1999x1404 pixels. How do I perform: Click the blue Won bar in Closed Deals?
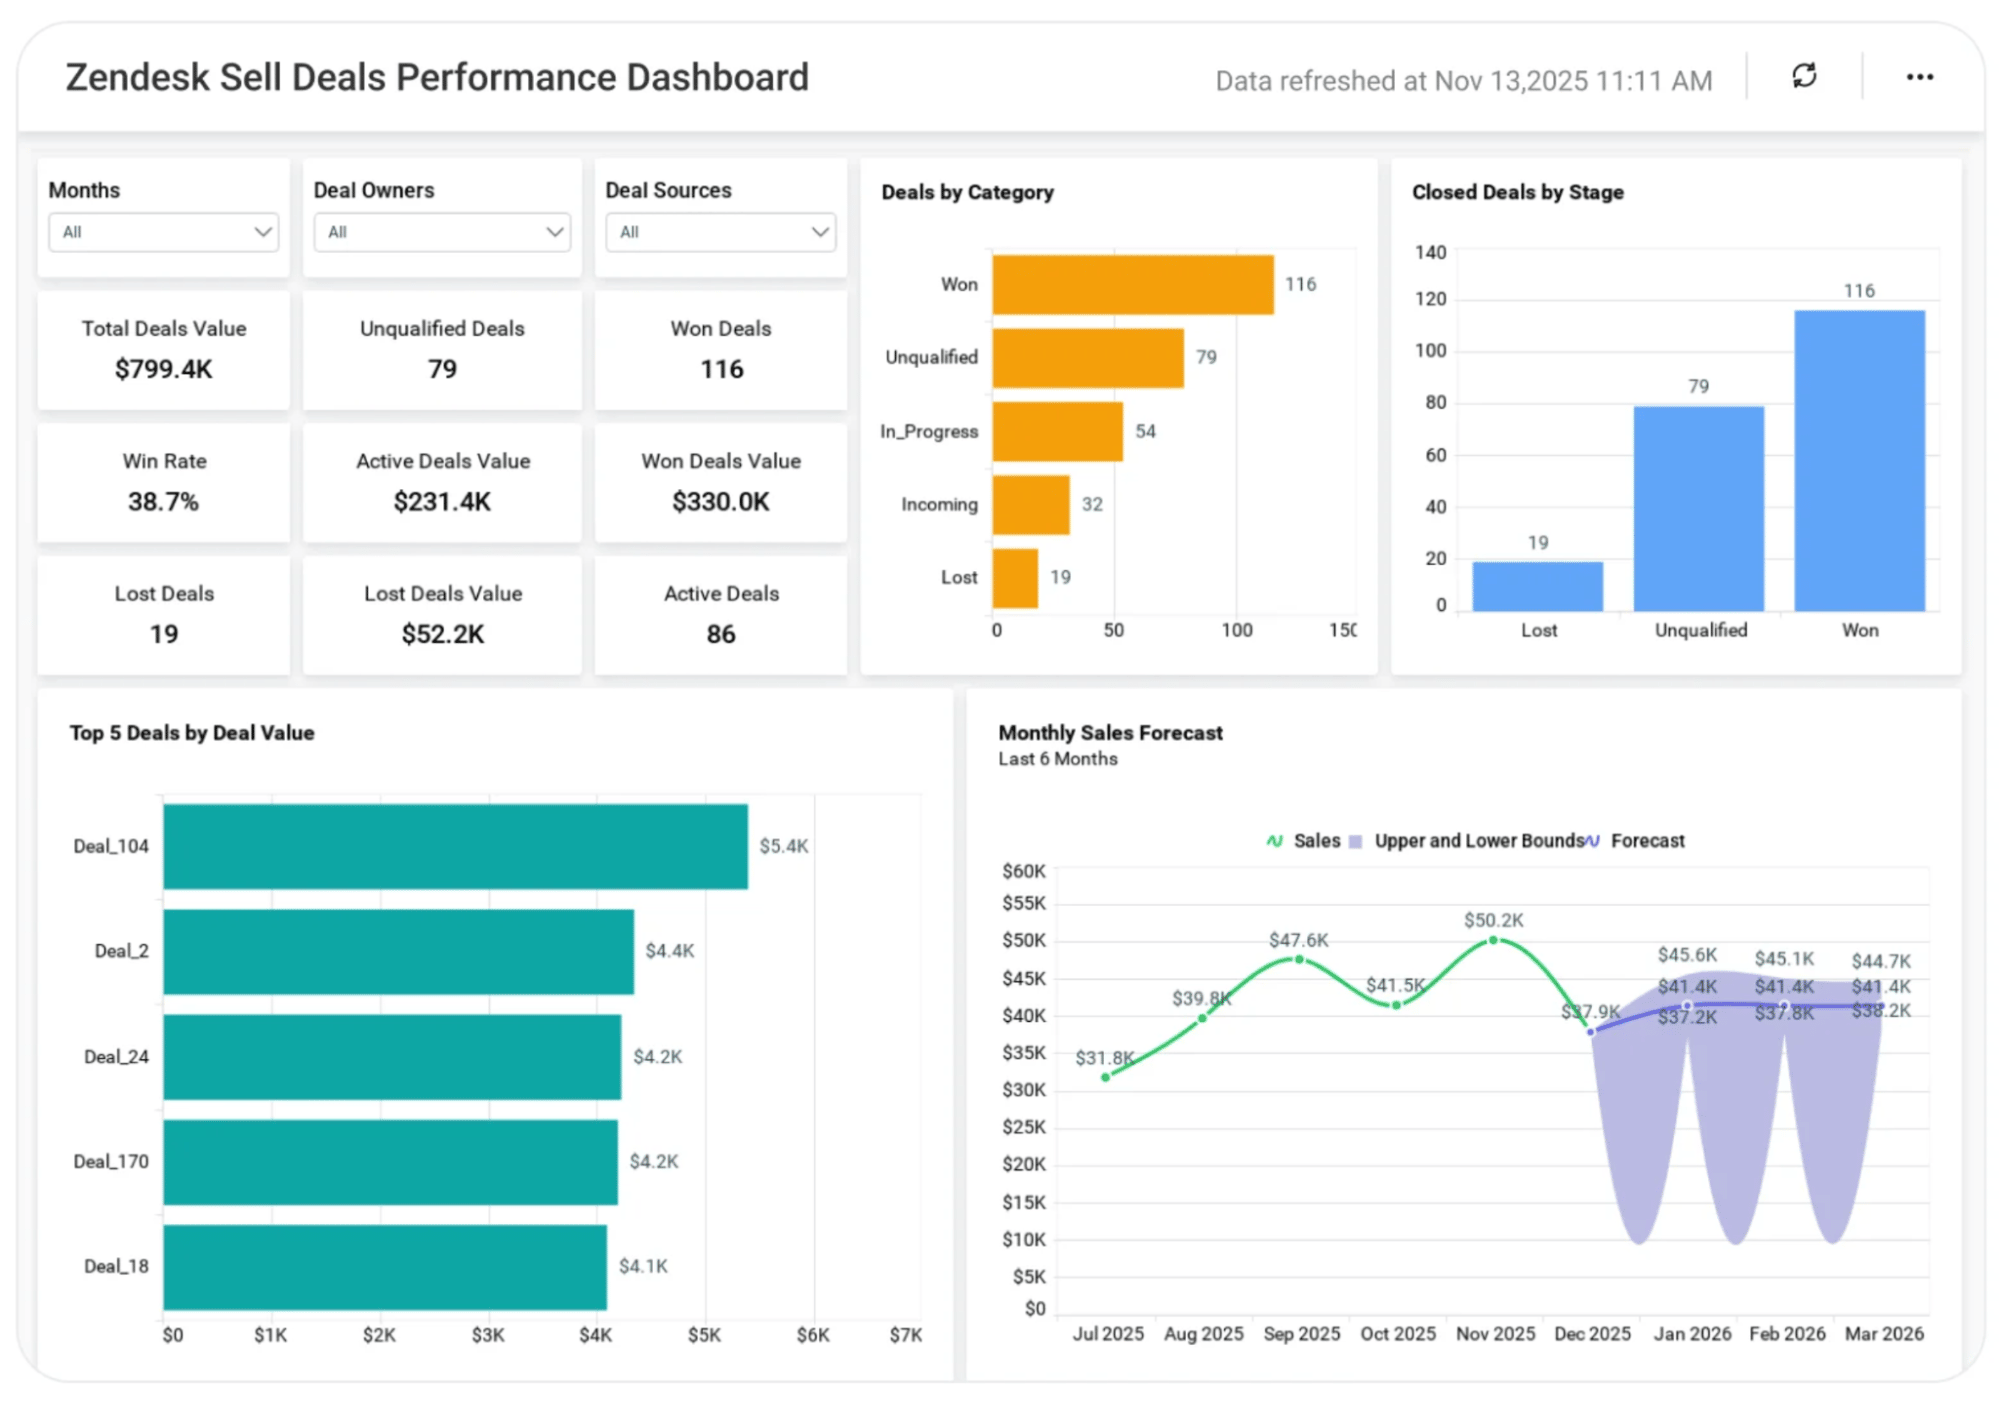(x=1860, y=461)
